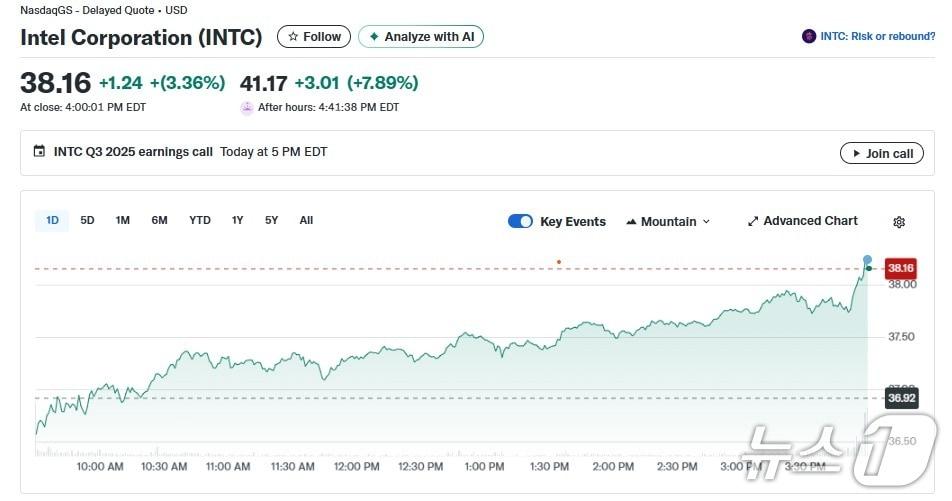
Task: Click the after-hours moon icon
Action: pos(247,108)
